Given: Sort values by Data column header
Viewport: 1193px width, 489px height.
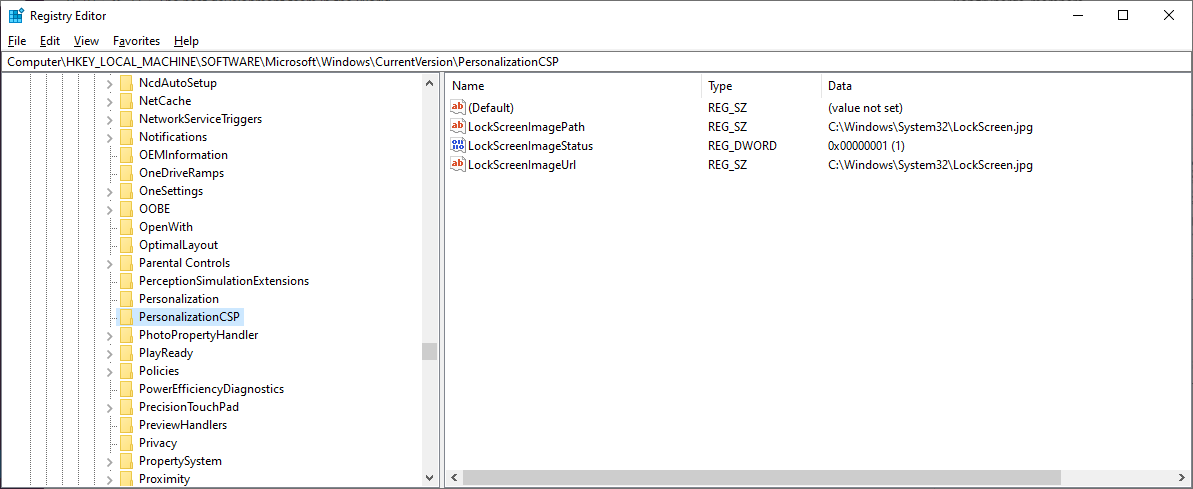Looking at the screenshot, I should [1006, 86].
